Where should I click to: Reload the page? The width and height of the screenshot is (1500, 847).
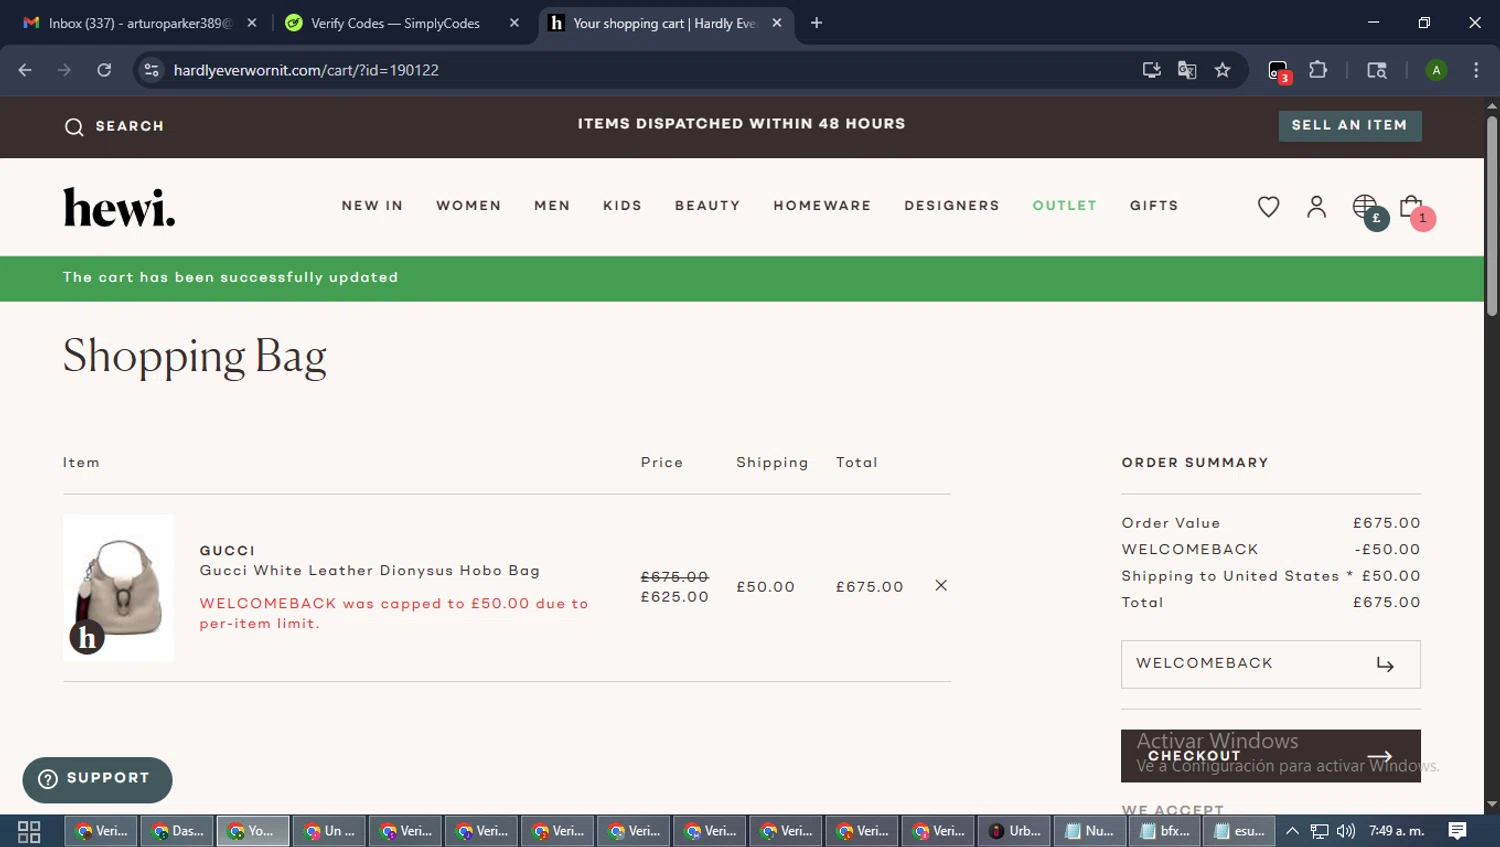click(104, 70)
